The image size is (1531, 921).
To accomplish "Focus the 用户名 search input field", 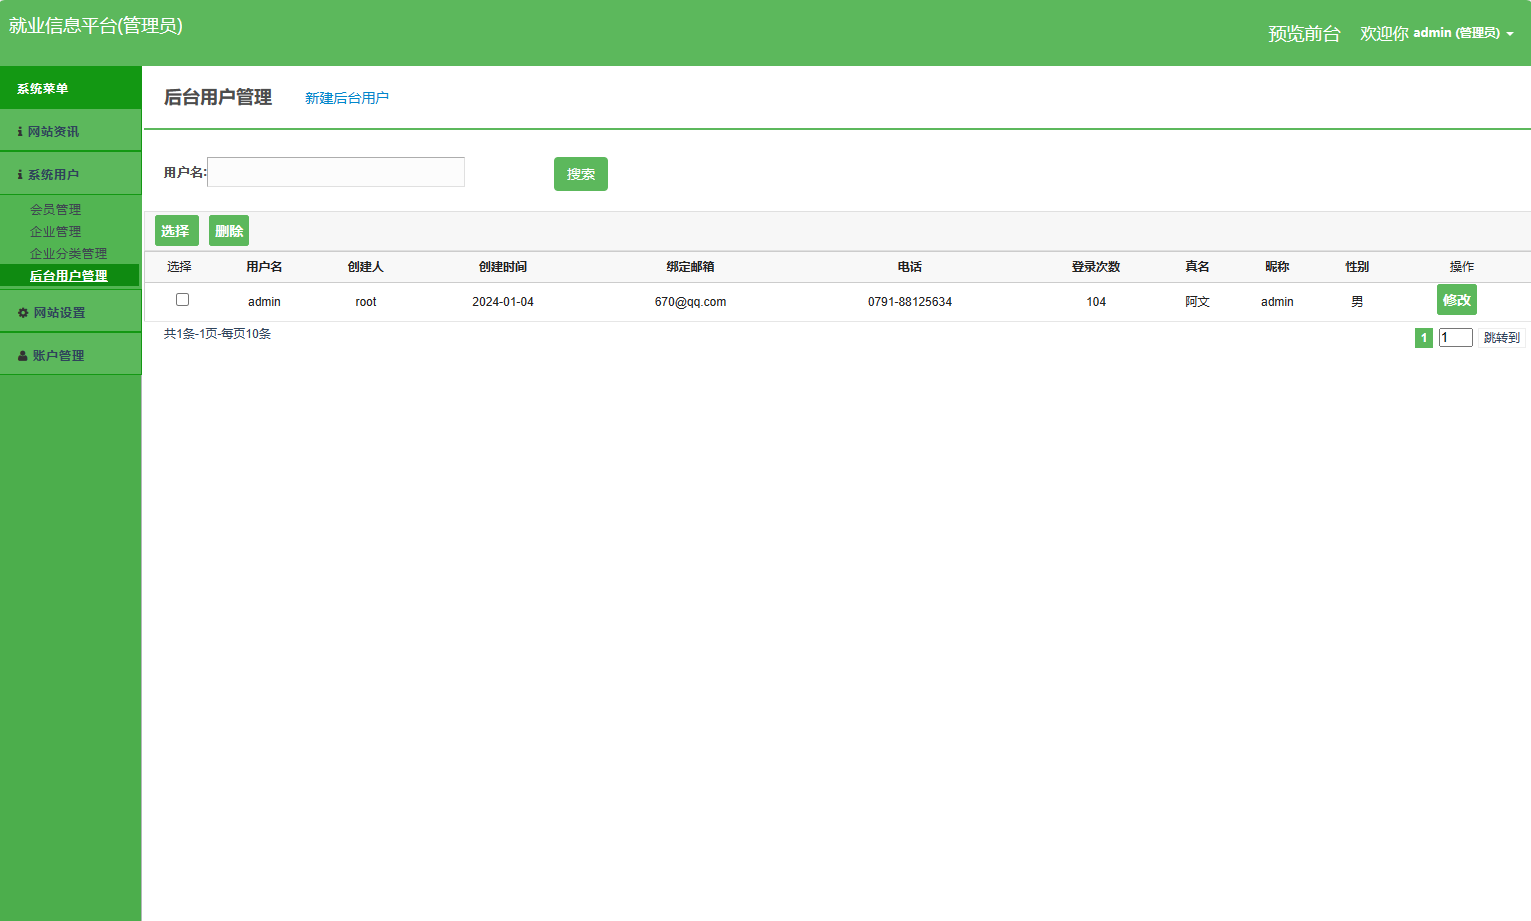I will tap(336, 172).
